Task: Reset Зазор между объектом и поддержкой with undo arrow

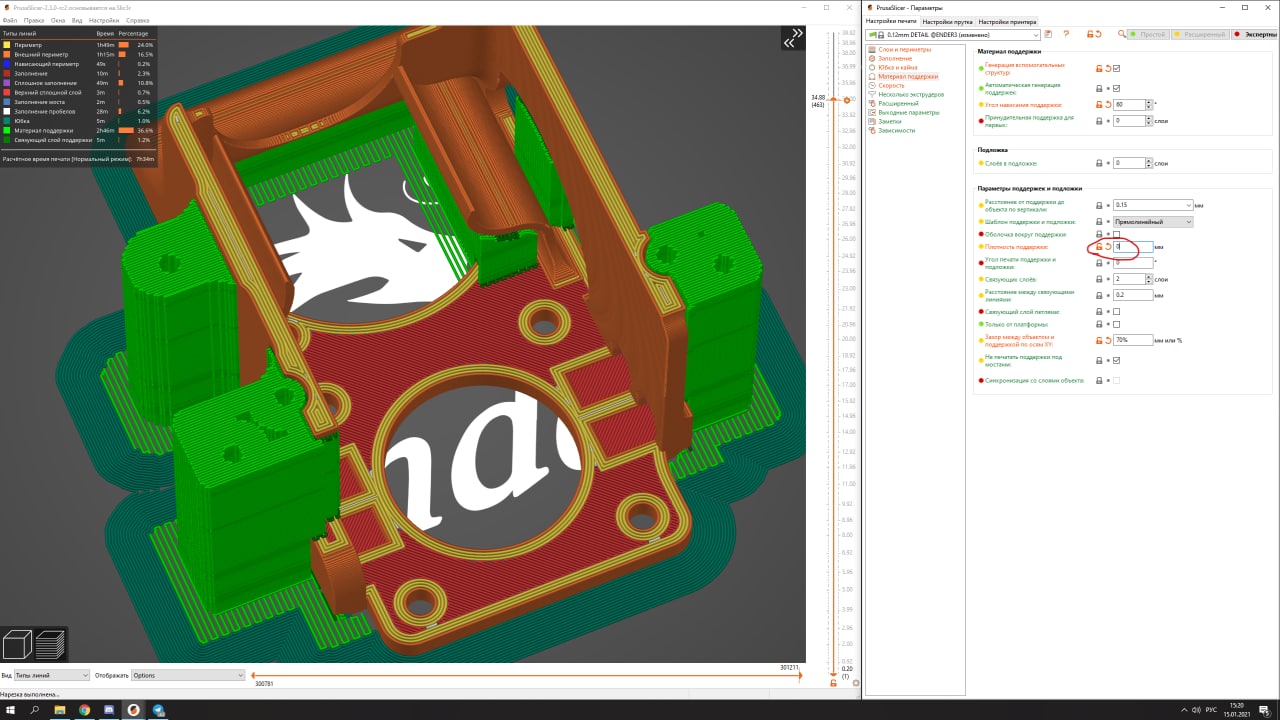Action: (x=1108, y=340)
